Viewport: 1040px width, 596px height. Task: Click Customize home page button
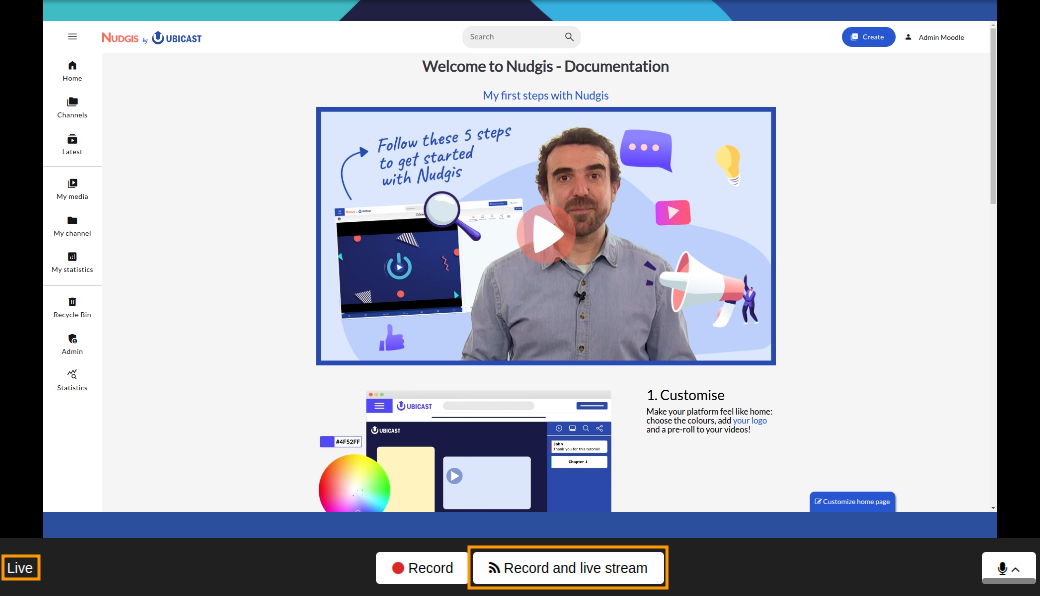852,501
